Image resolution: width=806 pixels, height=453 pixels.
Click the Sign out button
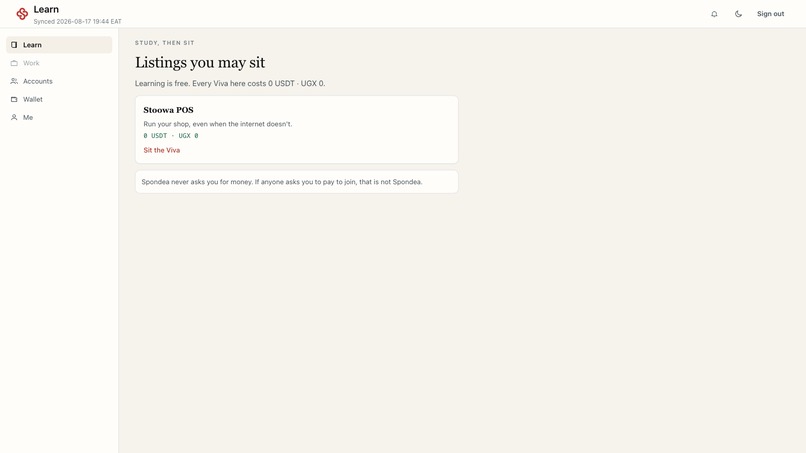pos(770,14)
